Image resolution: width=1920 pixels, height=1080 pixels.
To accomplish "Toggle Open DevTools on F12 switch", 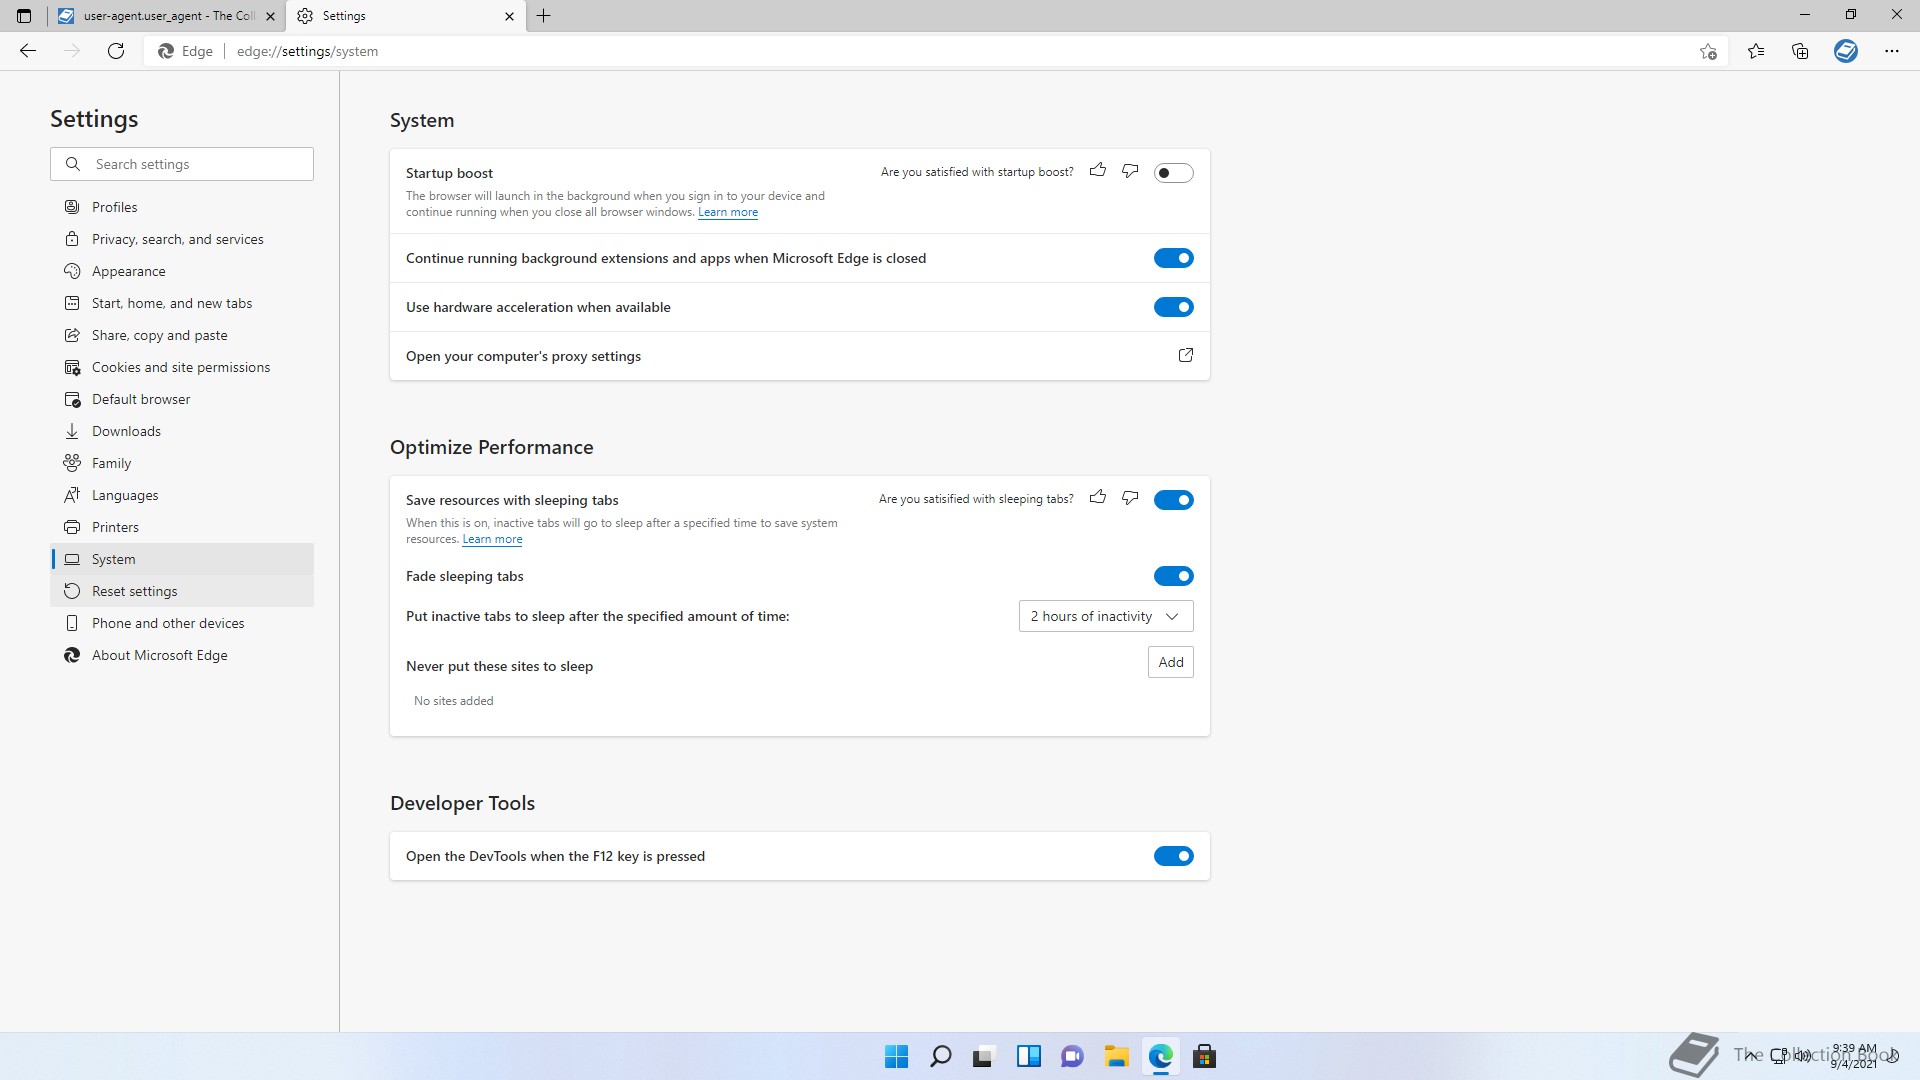I will click(x=1174, y=856).
